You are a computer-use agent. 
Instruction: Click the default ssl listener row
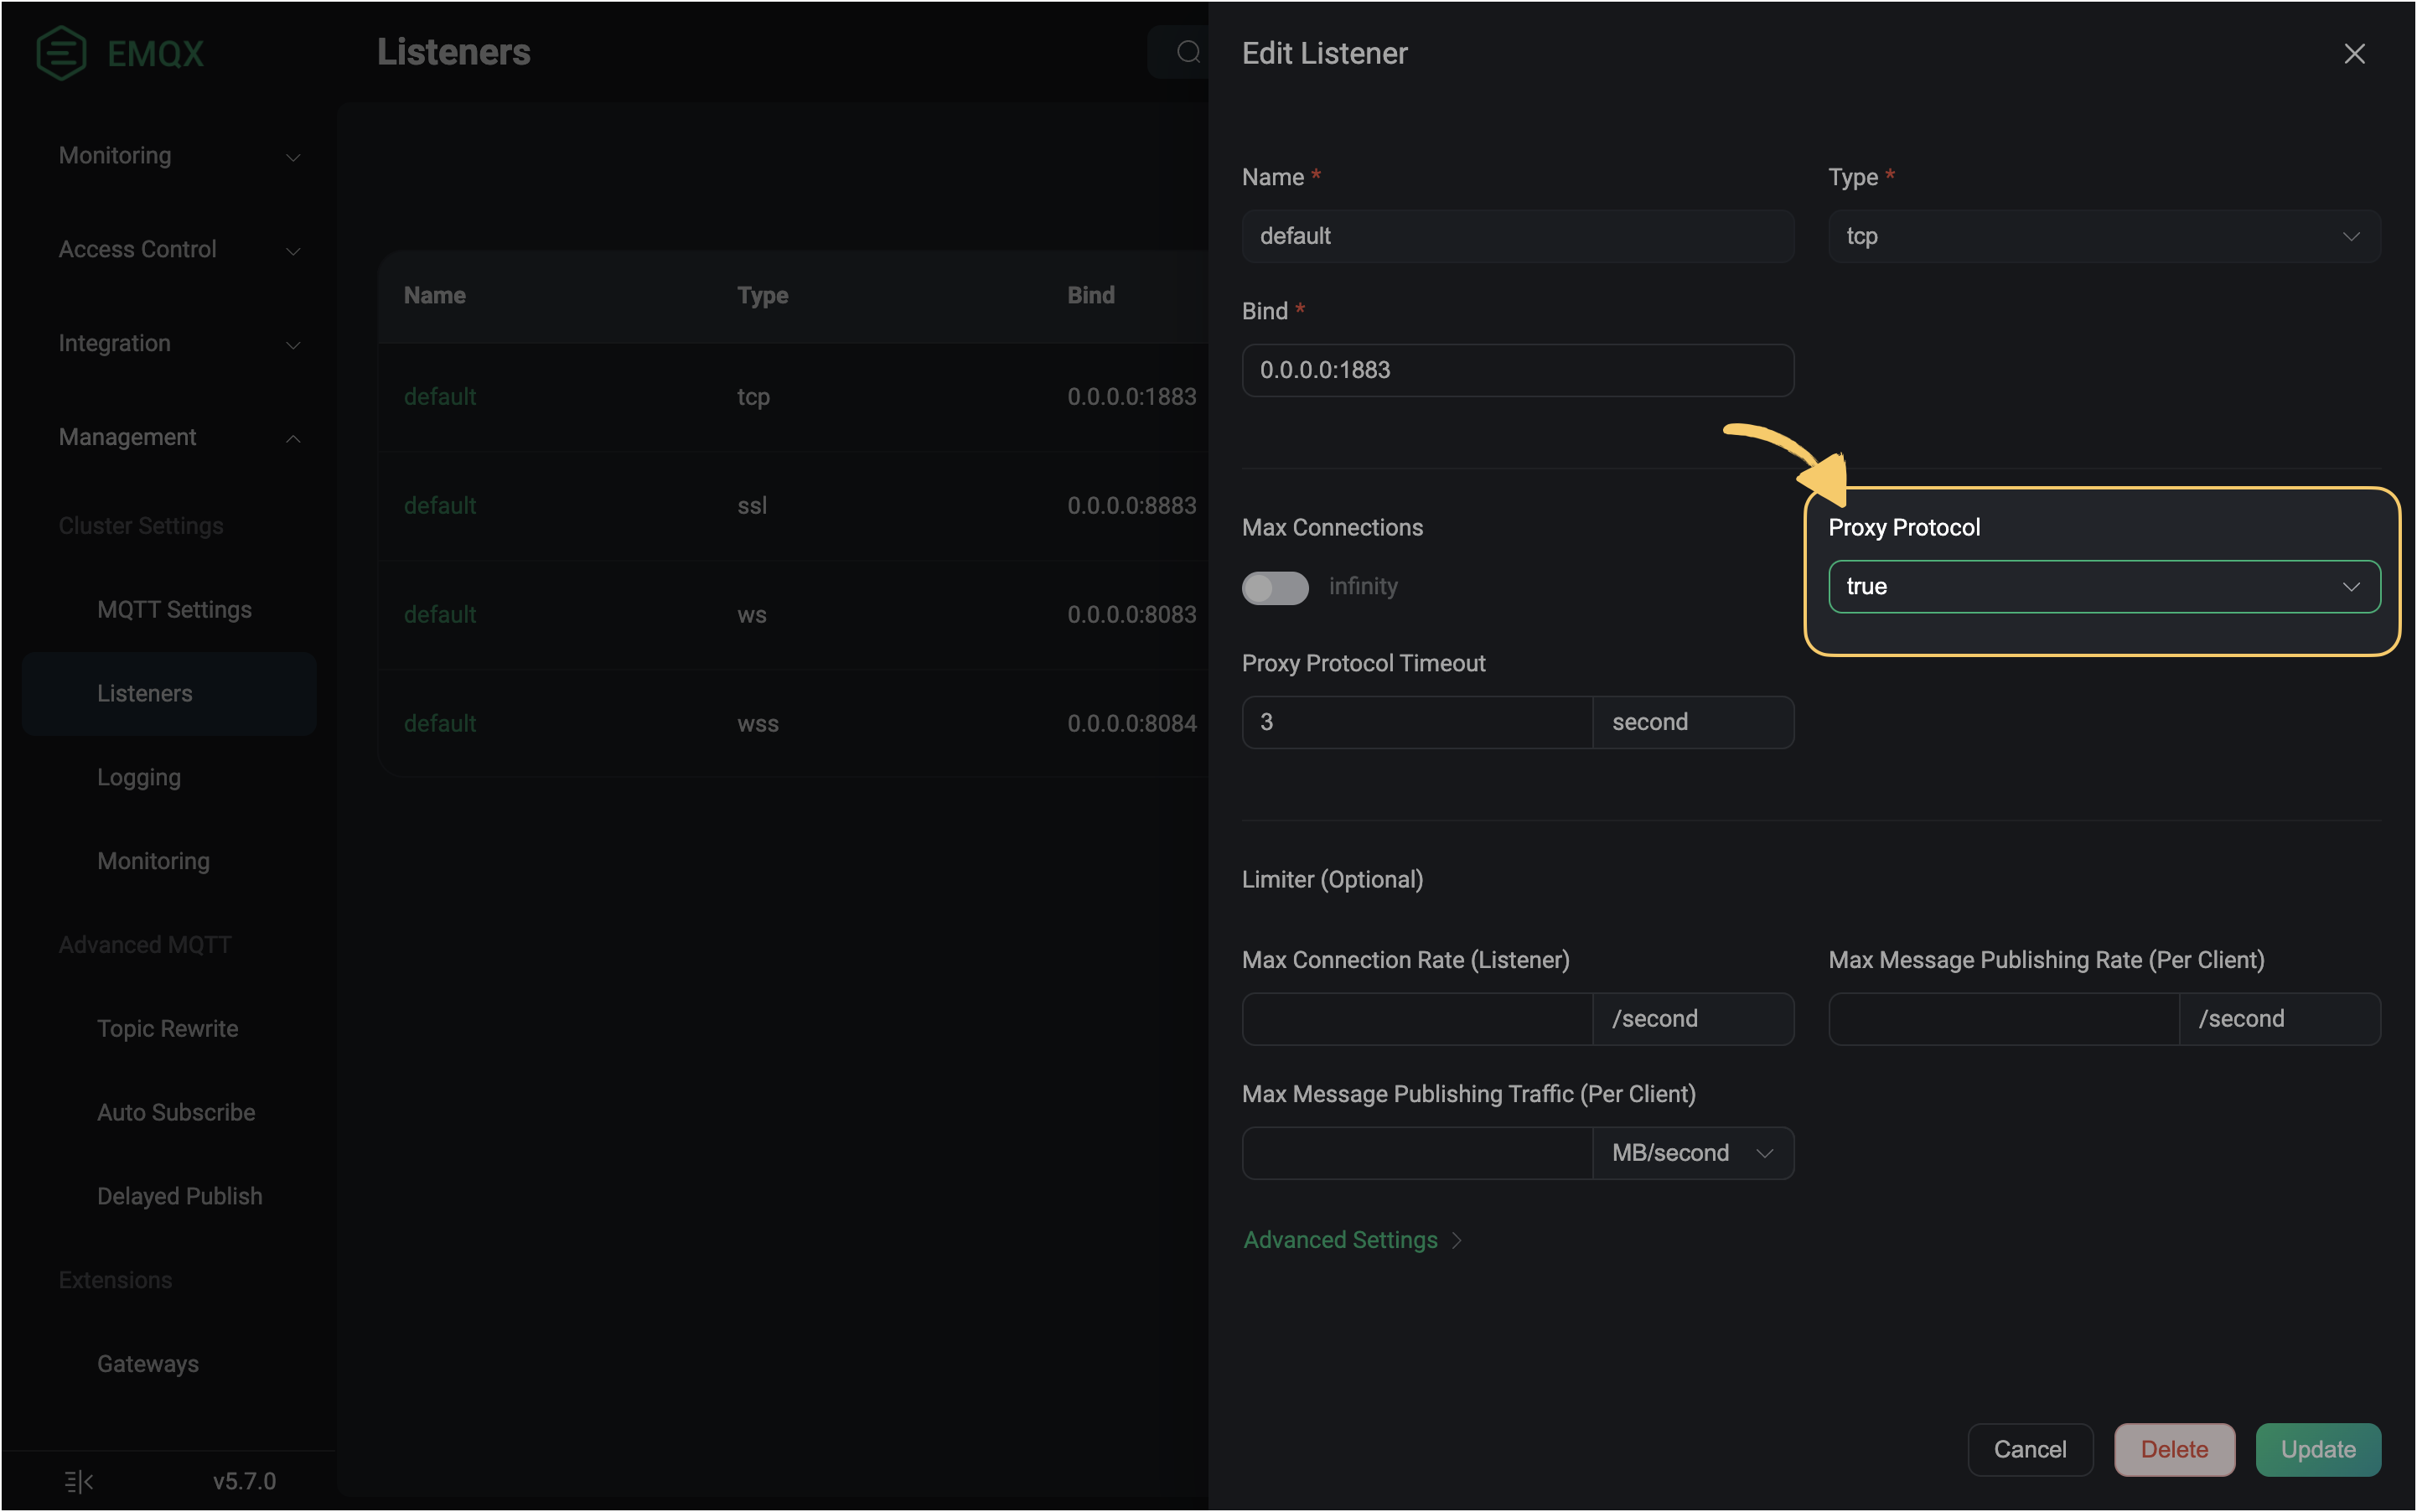click(779, 505)
